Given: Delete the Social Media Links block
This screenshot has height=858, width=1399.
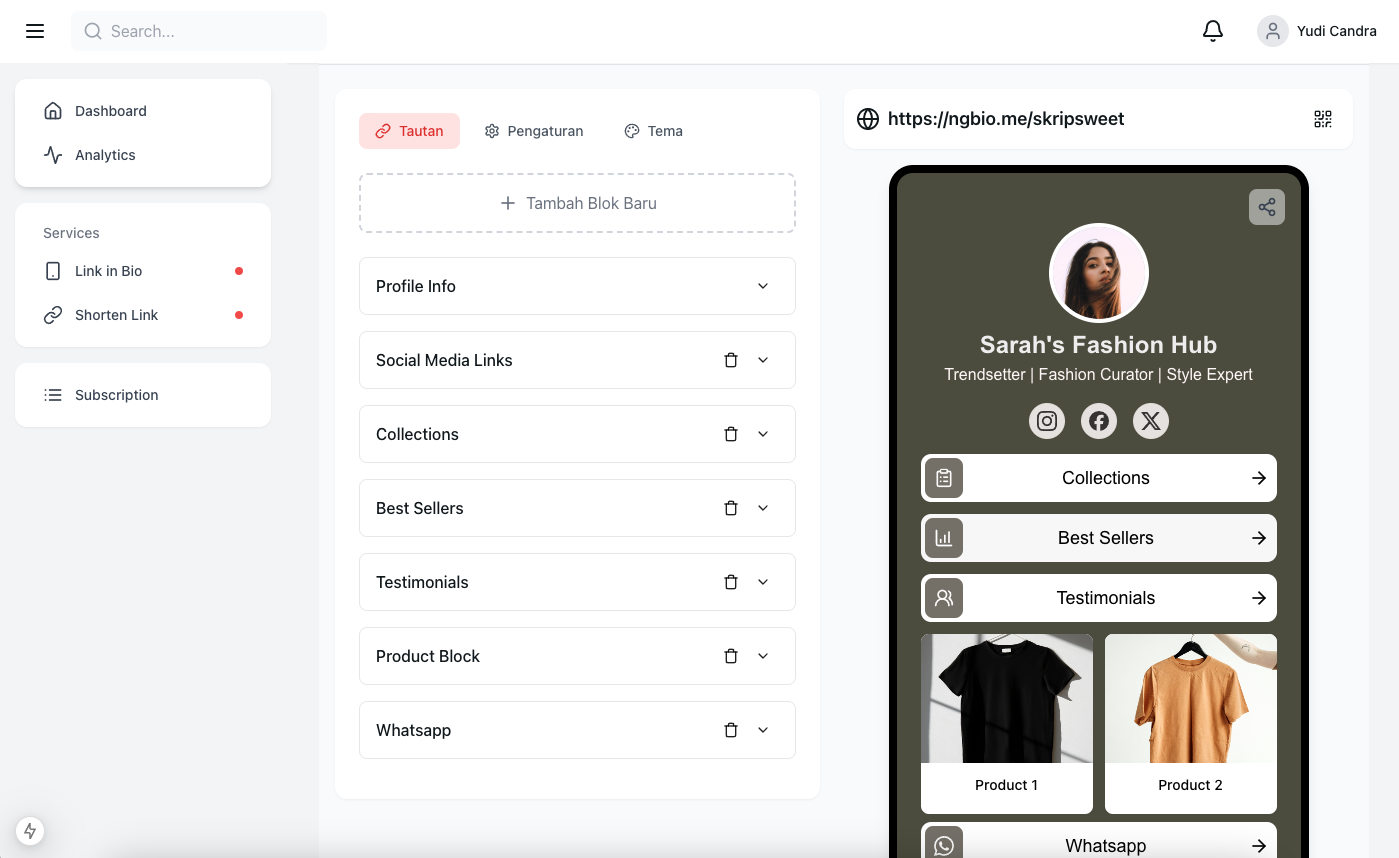Looking at the screenshot, I should pos(731,360).
